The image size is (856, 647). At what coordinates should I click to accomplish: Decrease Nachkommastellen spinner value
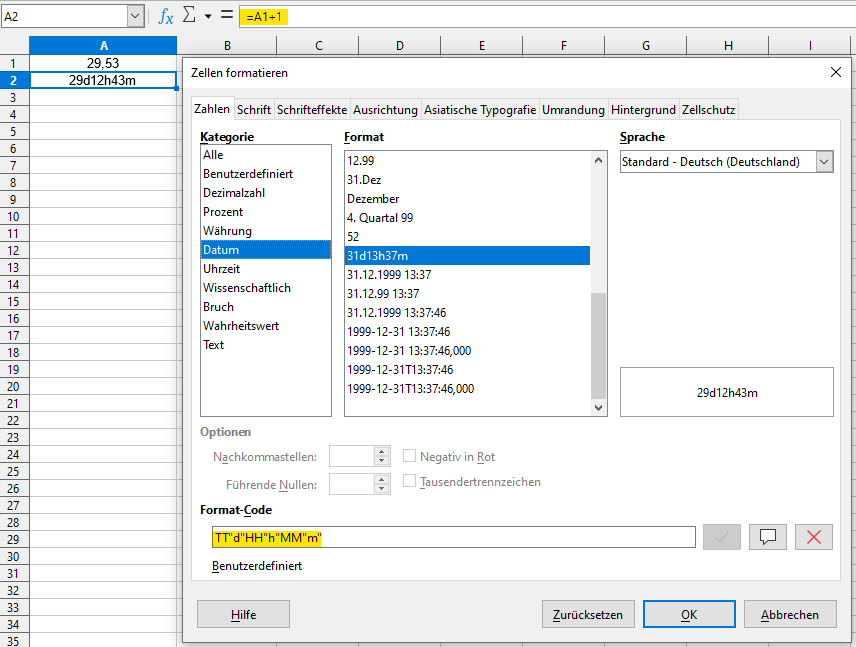pyautogui.click(x=382, y=461)
